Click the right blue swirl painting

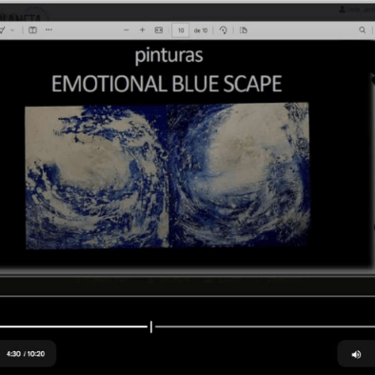pyautogui.click(x=238, y=175)
